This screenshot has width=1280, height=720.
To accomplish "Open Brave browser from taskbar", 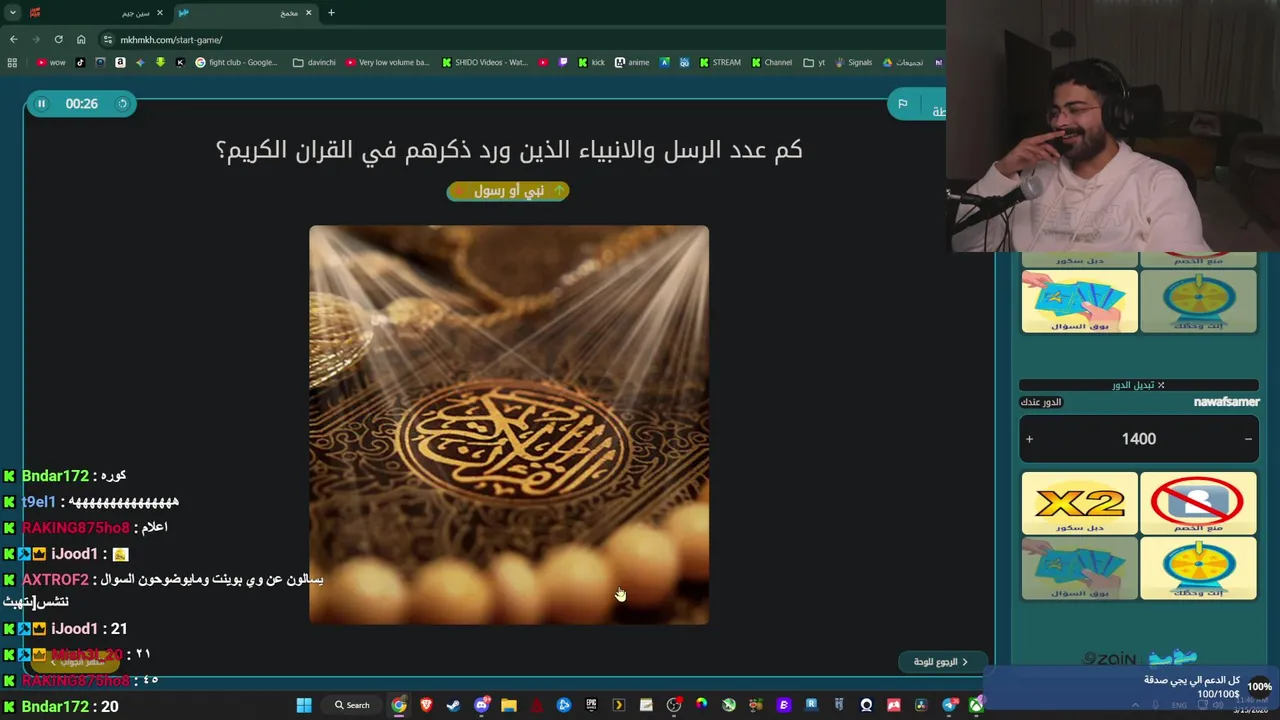I will click(x=427, y=705).
